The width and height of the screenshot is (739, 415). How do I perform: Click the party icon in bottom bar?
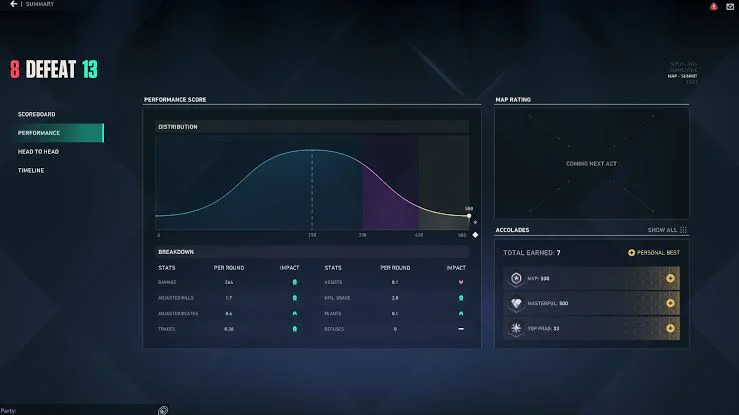[163, 410]
